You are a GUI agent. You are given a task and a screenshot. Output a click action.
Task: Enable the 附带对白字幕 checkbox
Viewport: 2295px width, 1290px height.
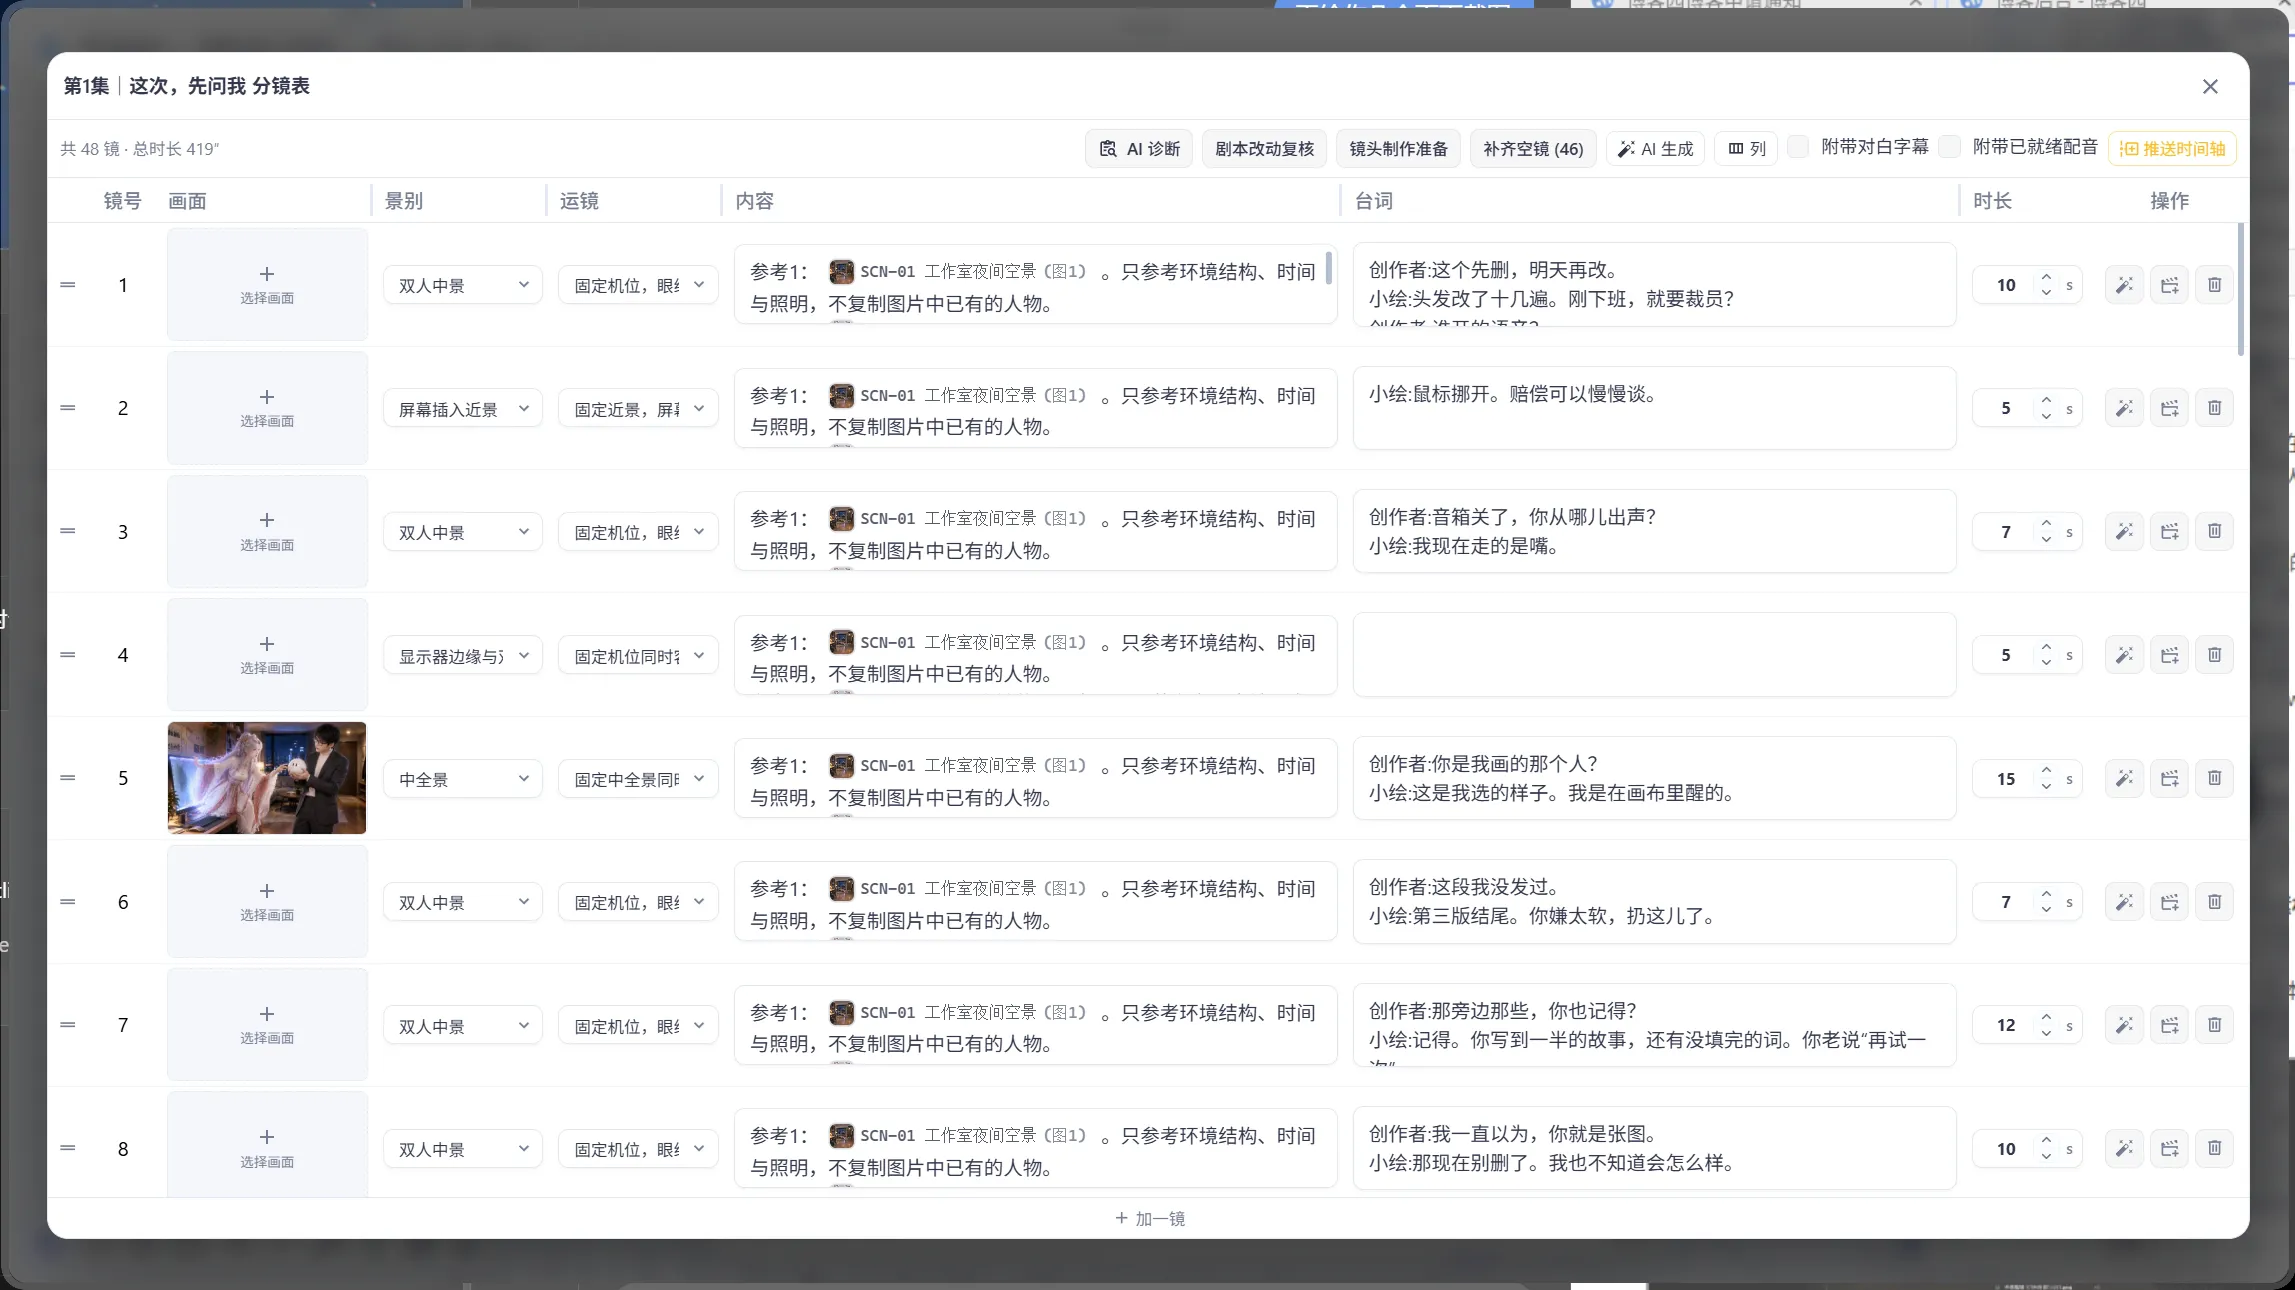tap(1798, 147)
